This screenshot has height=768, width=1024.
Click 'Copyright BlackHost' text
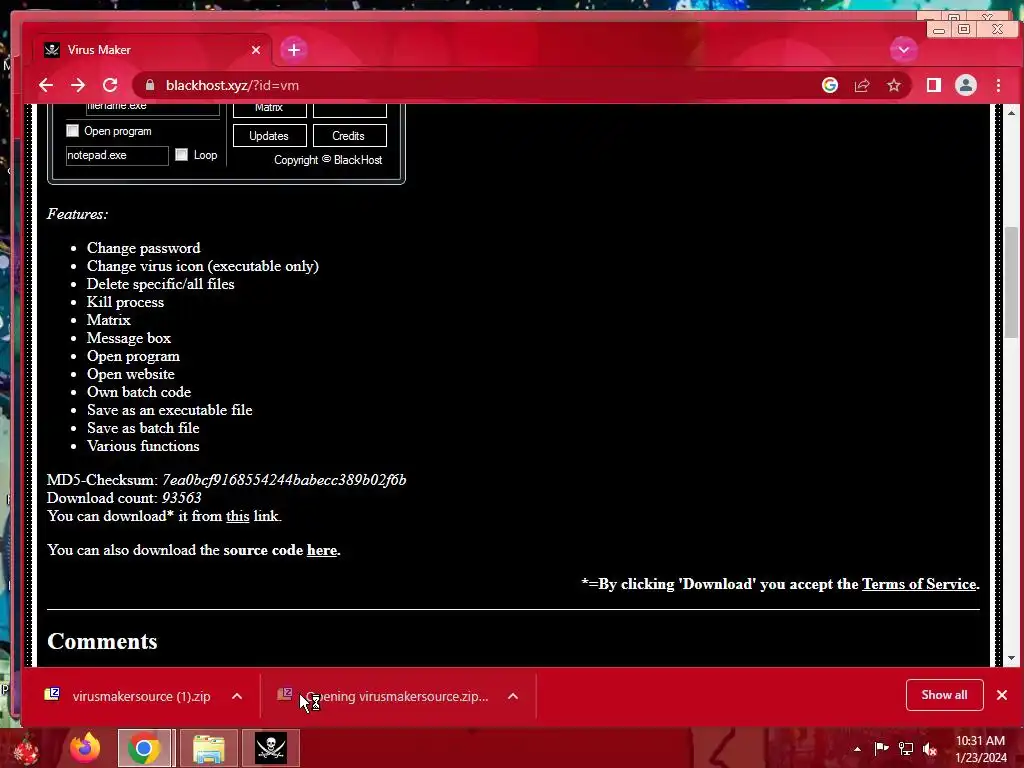(x=328, y=160)
